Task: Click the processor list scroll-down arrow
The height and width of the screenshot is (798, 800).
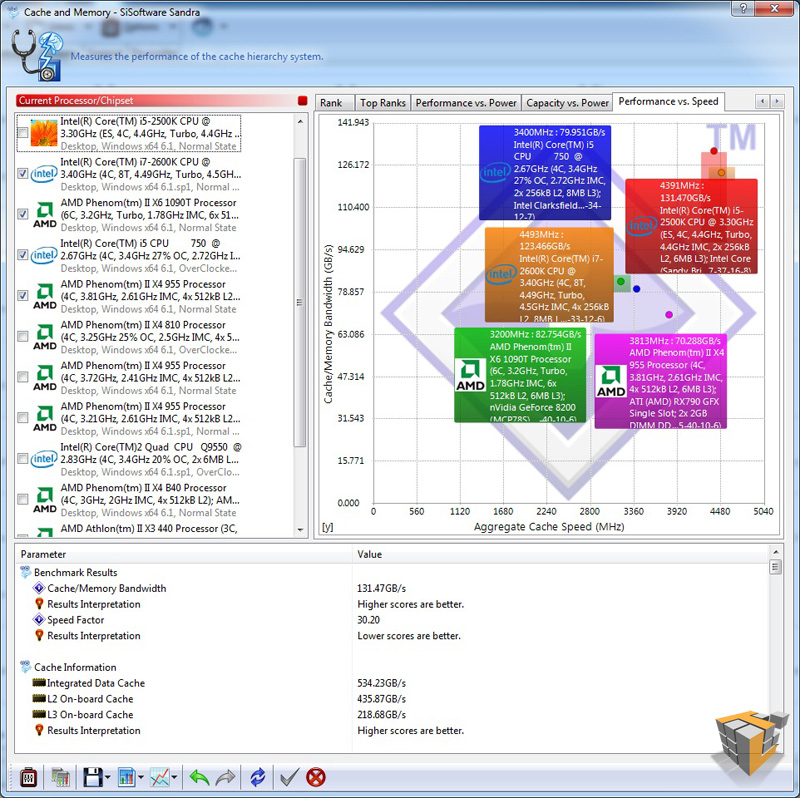Action: pos(300,530)
